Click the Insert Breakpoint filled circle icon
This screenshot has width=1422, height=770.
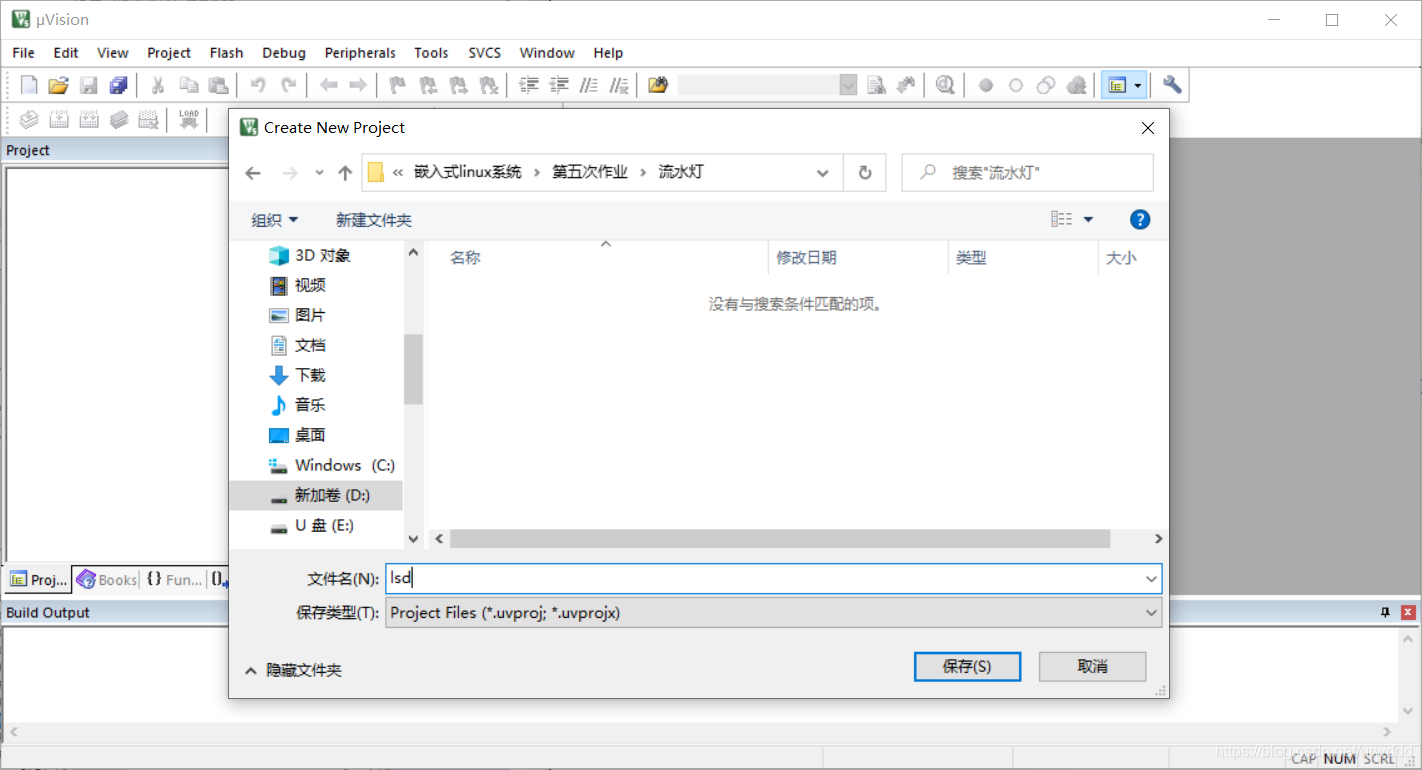coord(985,85)
